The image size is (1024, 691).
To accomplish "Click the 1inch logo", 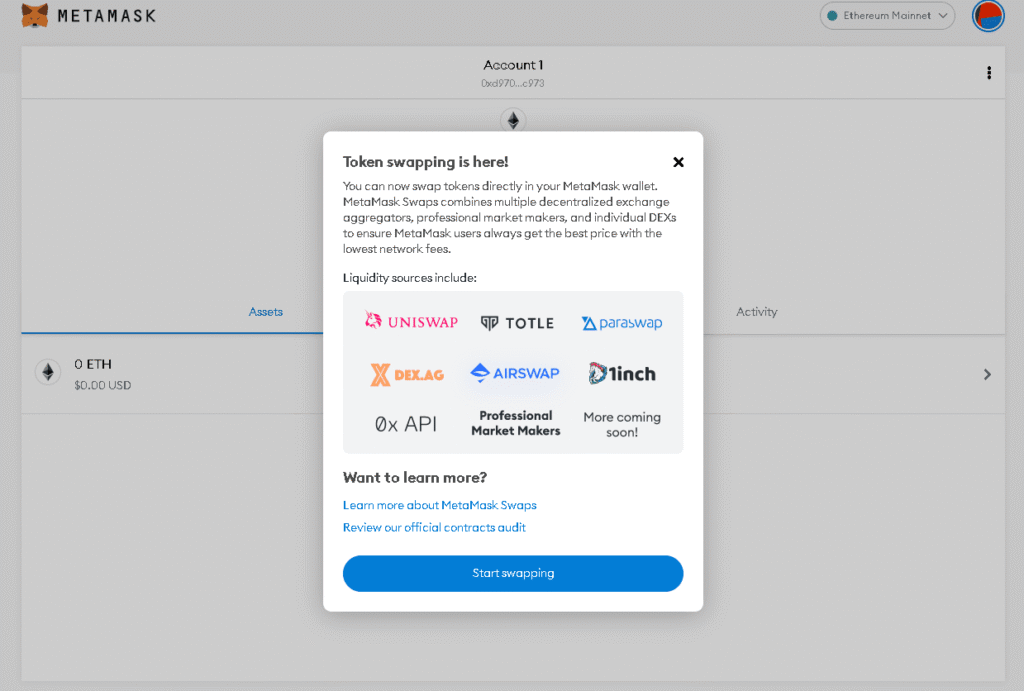I will click(622, 374).
